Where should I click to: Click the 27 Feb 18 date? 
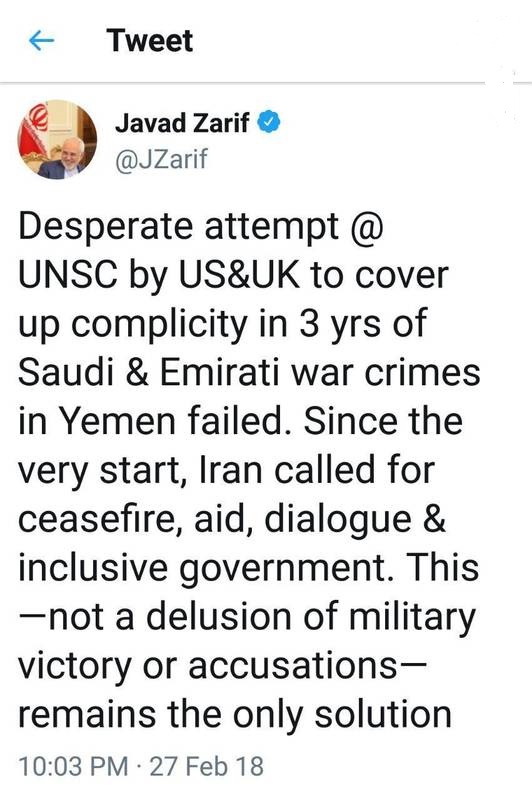[x=207, y=767]
